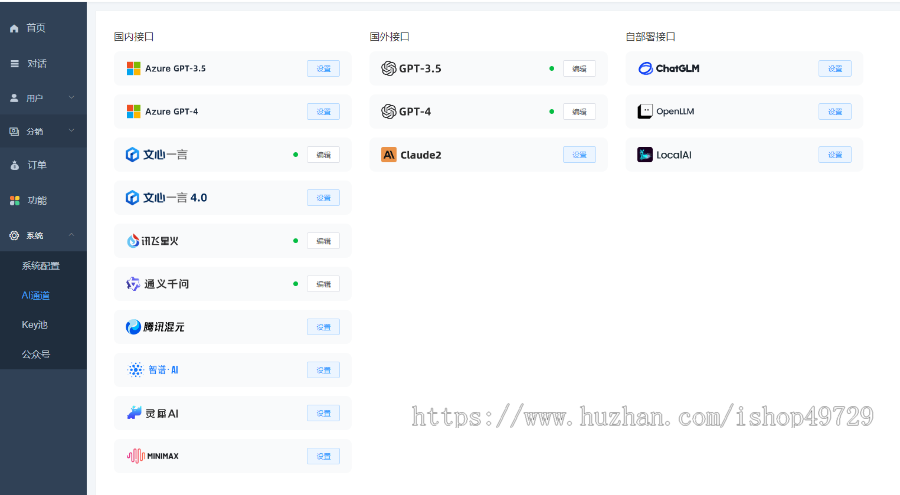Image resolution: width=900 pixels, height=495 pixels.
Task: Open 功能 in the sidebar
Action: tap(37, 200)
